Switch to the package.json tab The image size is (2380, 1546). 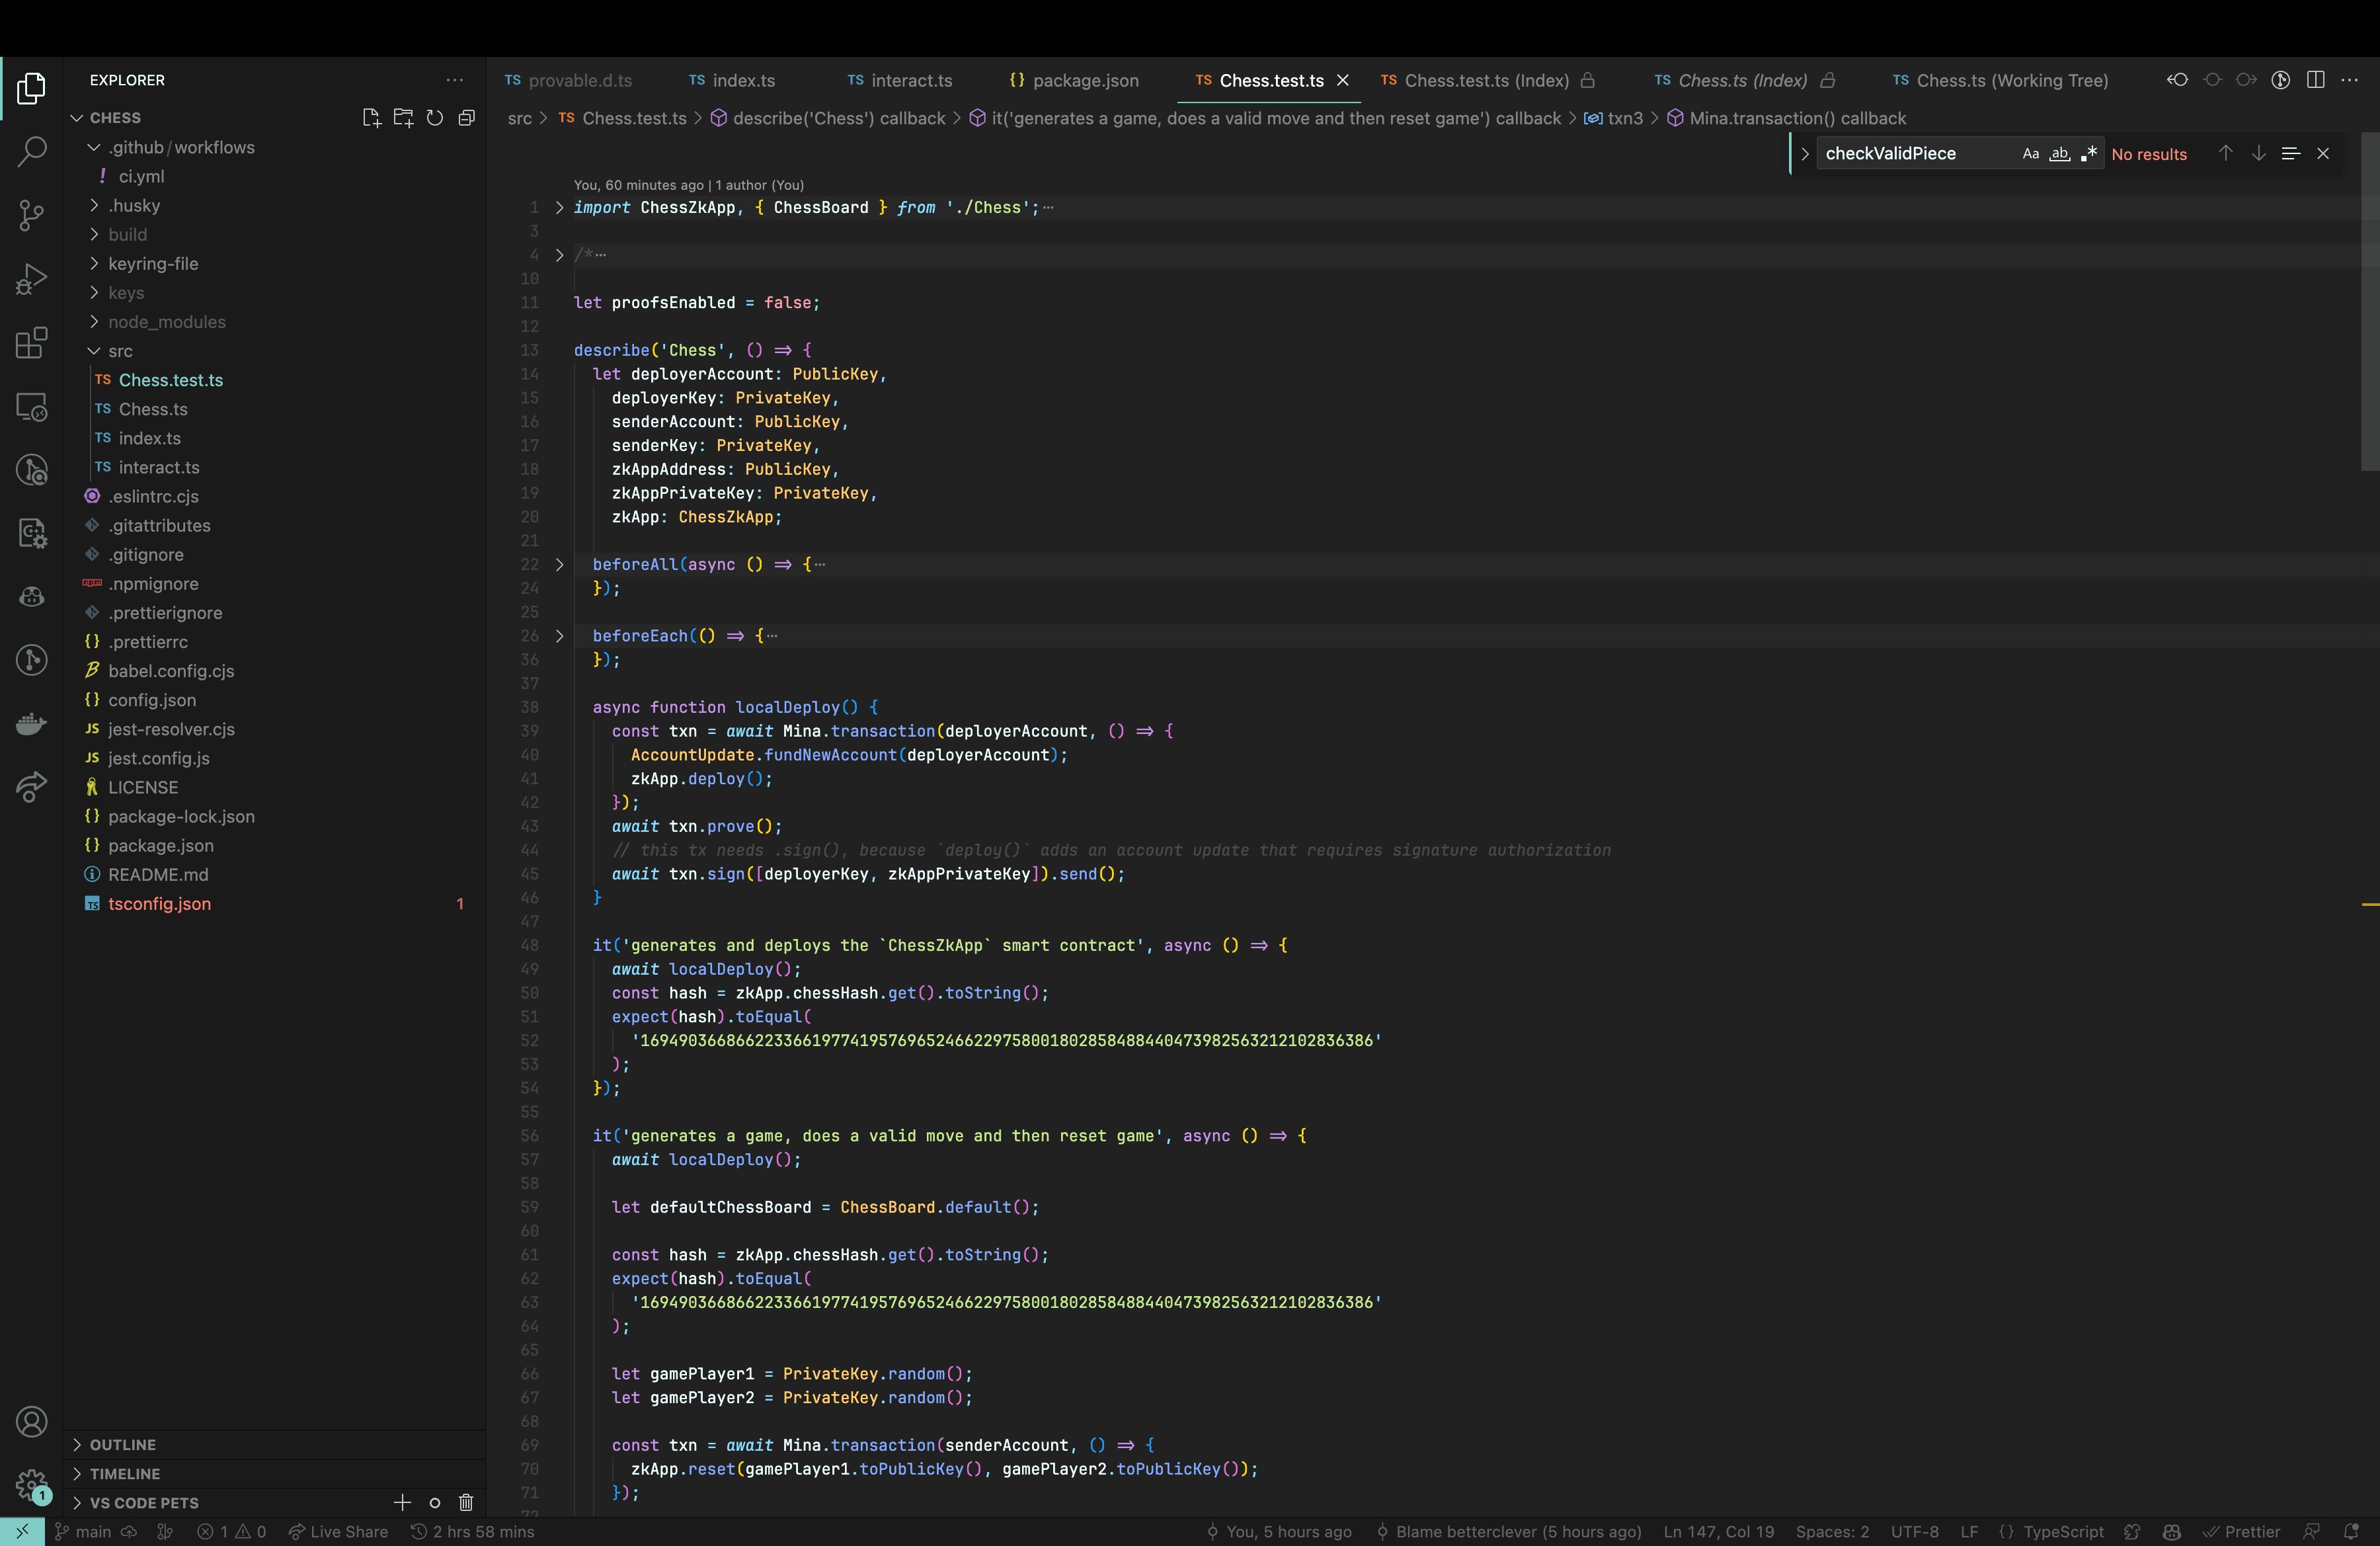click(x=1074, y=80)
